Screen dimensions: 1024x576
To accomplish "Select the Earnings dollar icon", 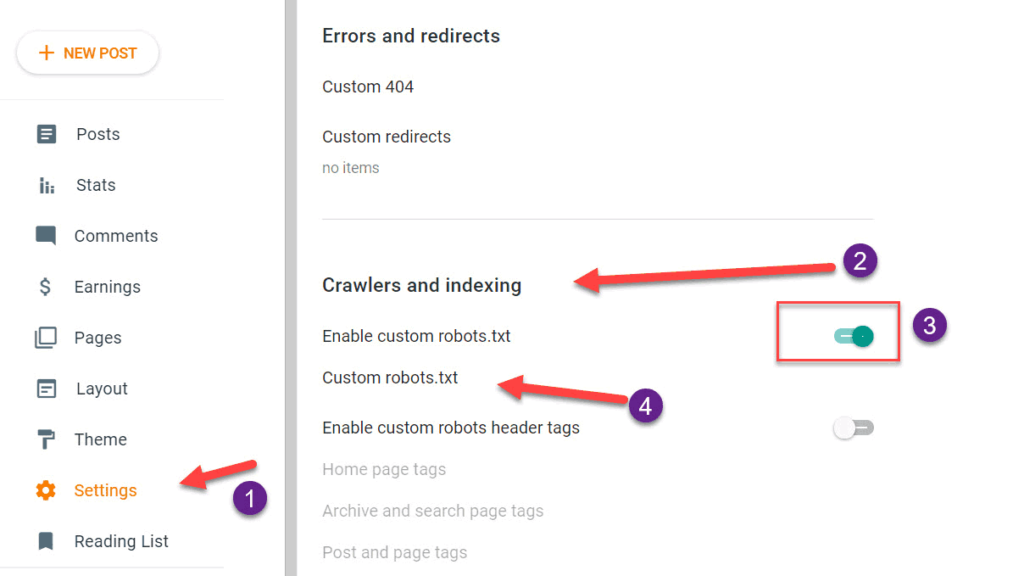I will [x=45, y=287].
